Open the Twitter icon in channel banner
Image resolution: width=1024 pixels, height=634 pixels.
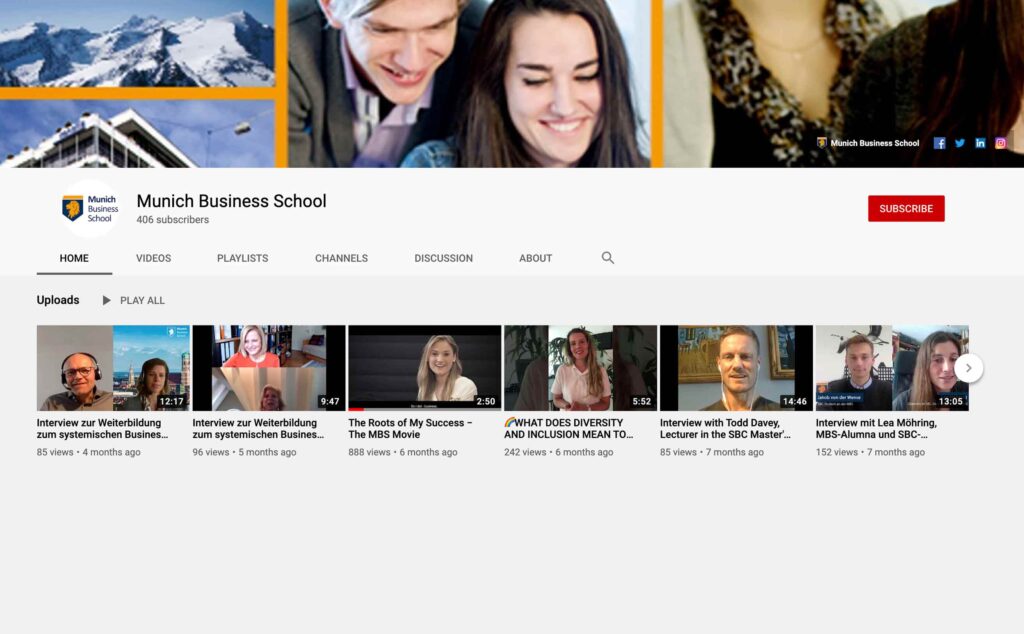[960, 143]
